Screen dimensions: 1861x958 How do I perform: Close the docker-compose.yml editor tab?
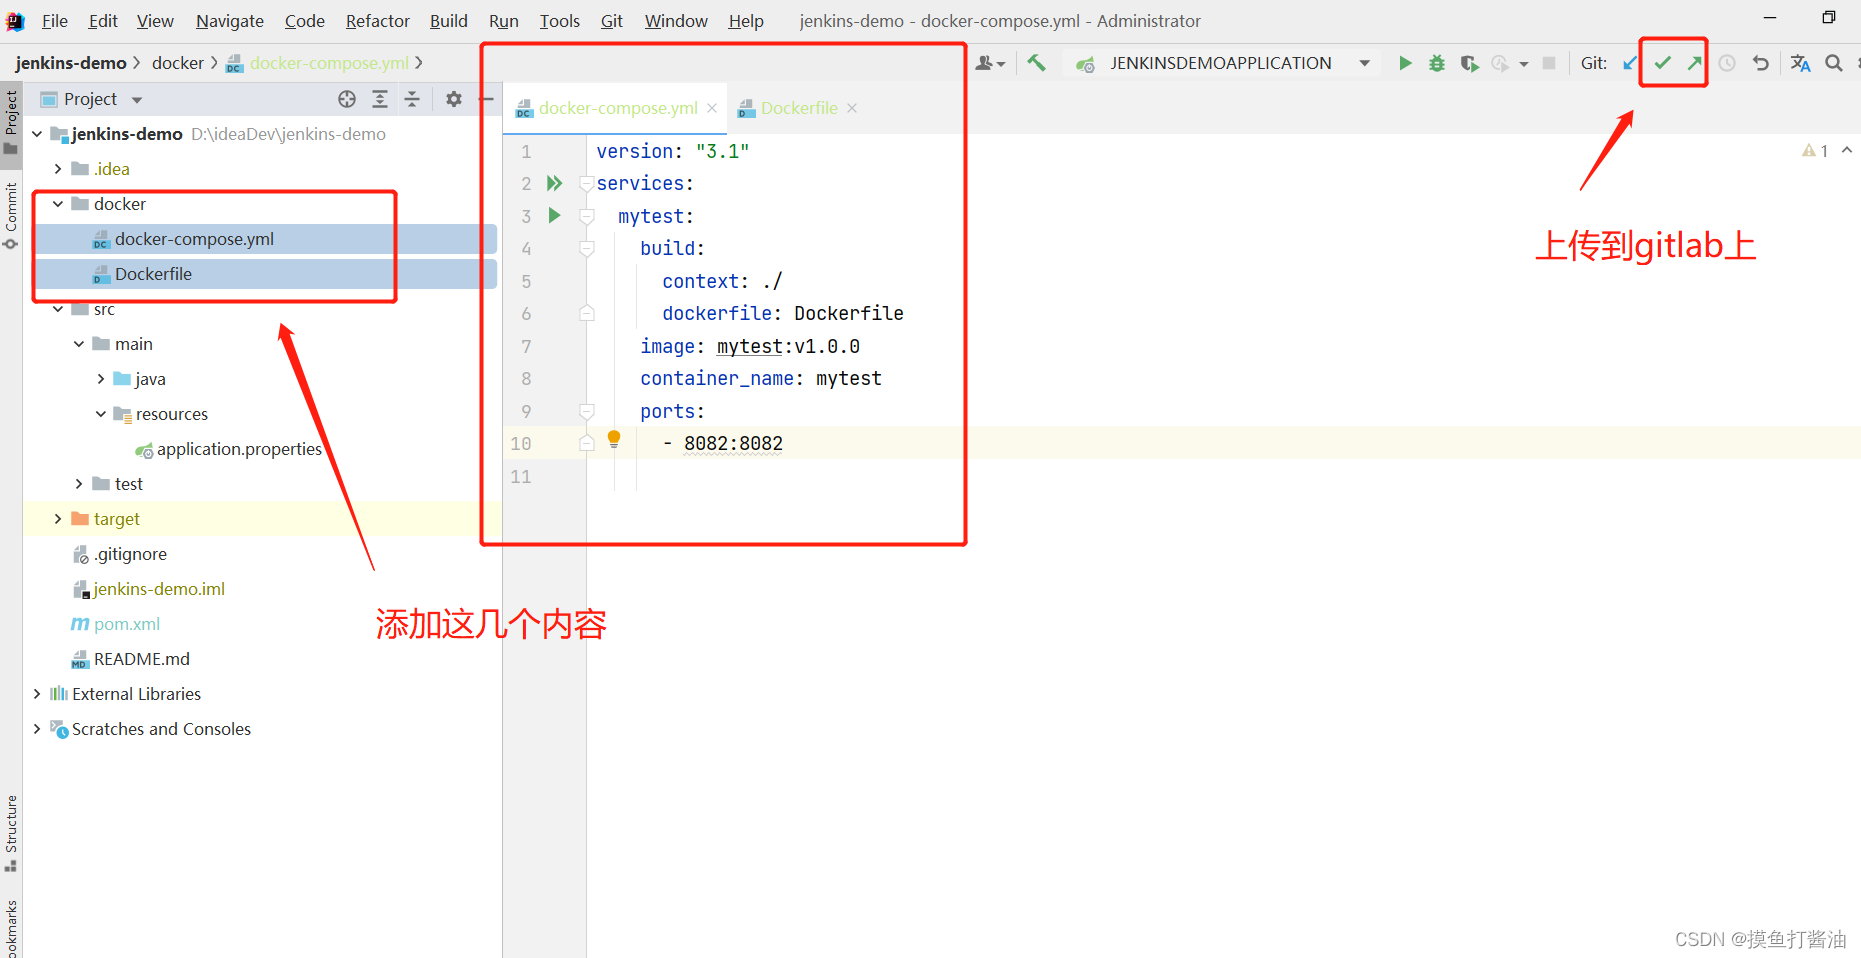click(712, 108)
